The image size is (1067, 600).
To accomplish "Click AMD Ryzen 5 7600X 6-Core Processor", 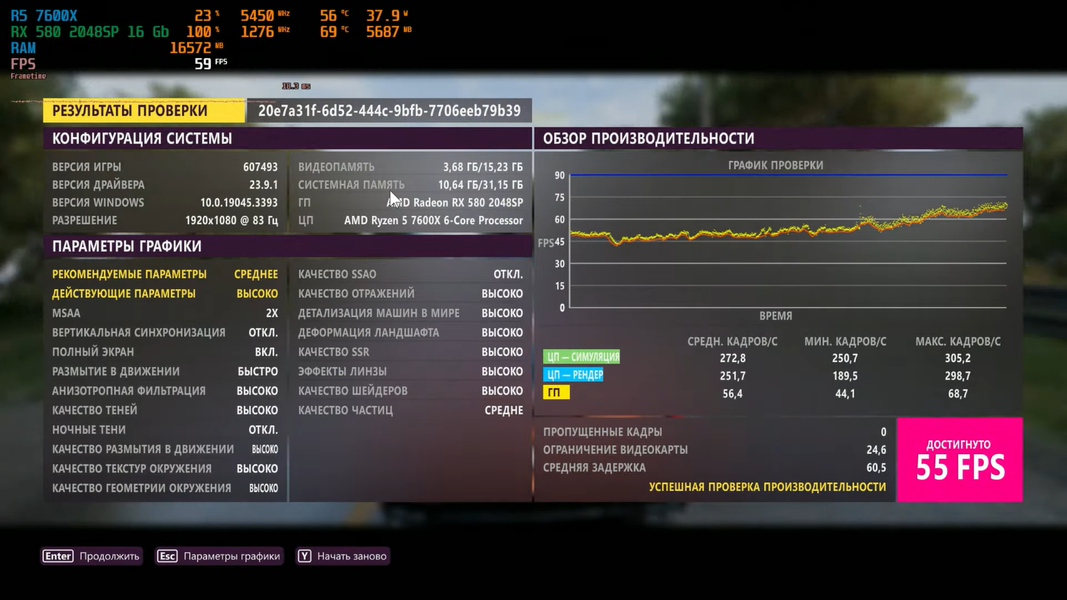I will [x=433, y=220].
